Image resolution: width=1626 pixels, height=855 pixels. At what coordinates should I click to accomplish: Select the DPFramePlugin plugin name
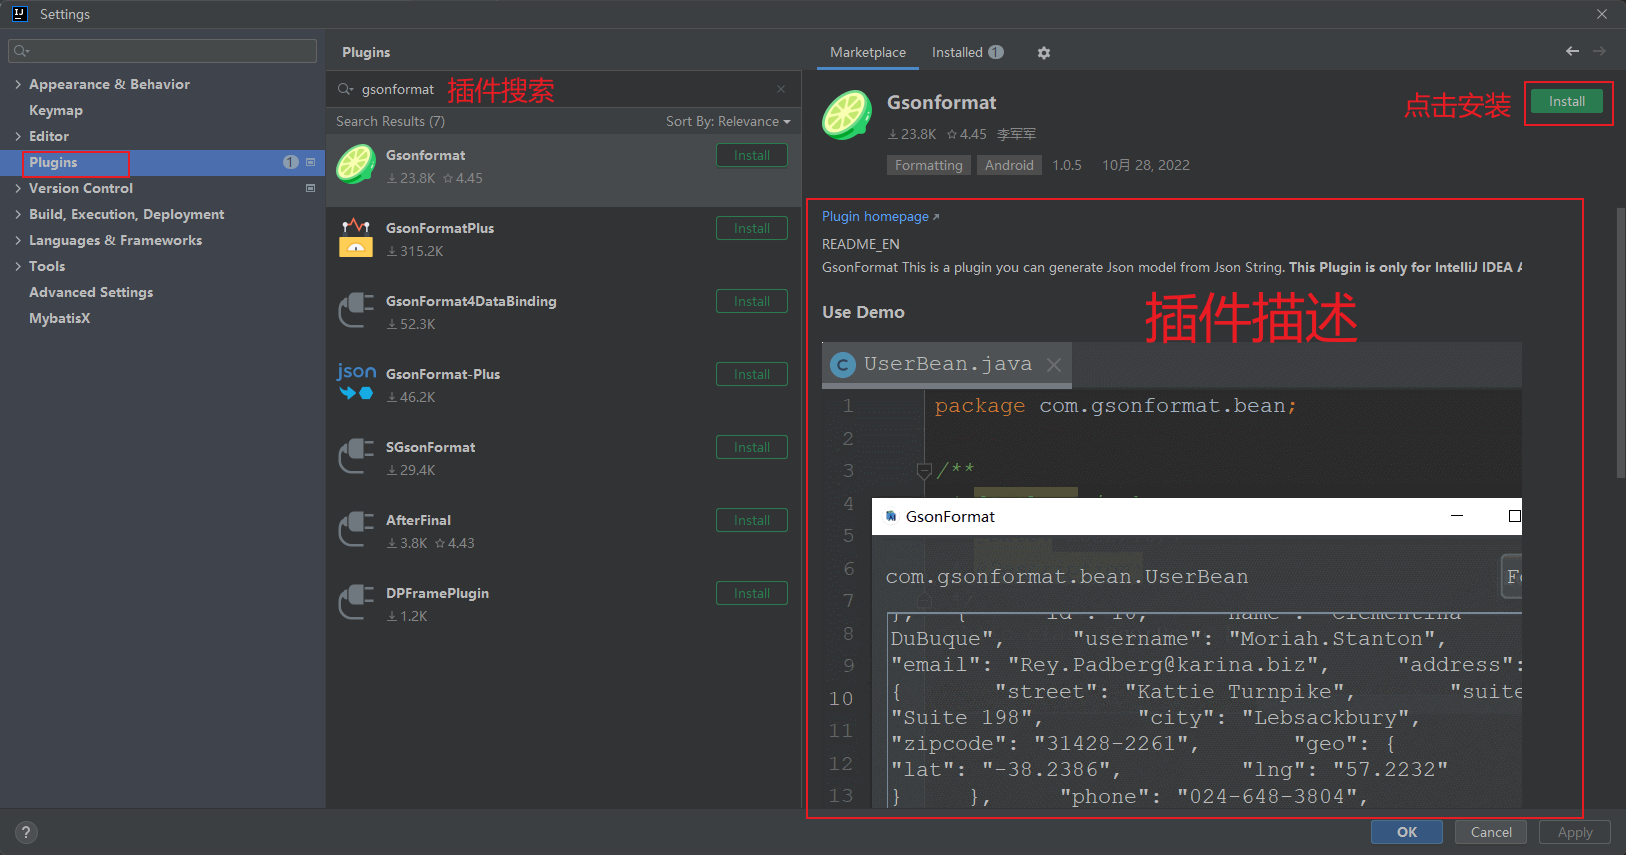(x=437, y=593)
